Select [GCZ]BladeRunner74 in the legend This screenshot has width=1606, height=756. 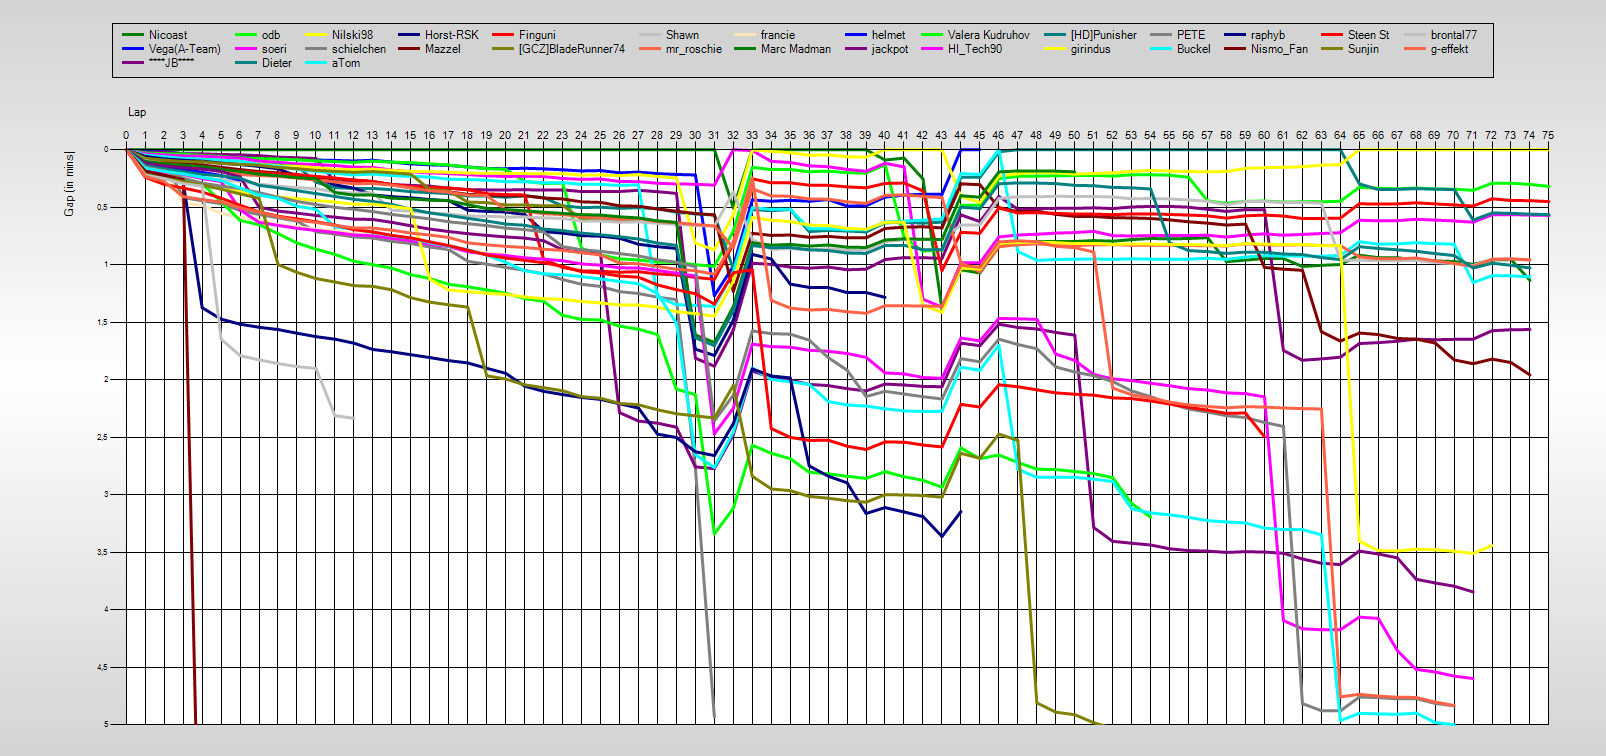click(x=571, y=49)
